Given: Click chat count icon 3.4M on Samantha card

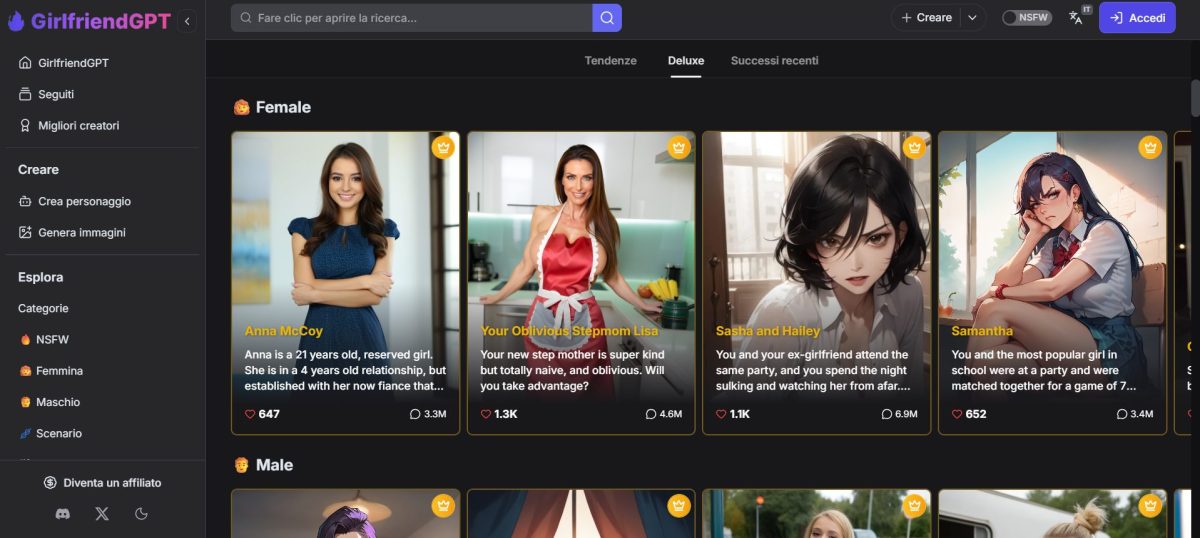Looking at the screenshot, I should click(x=1122, y=414).
